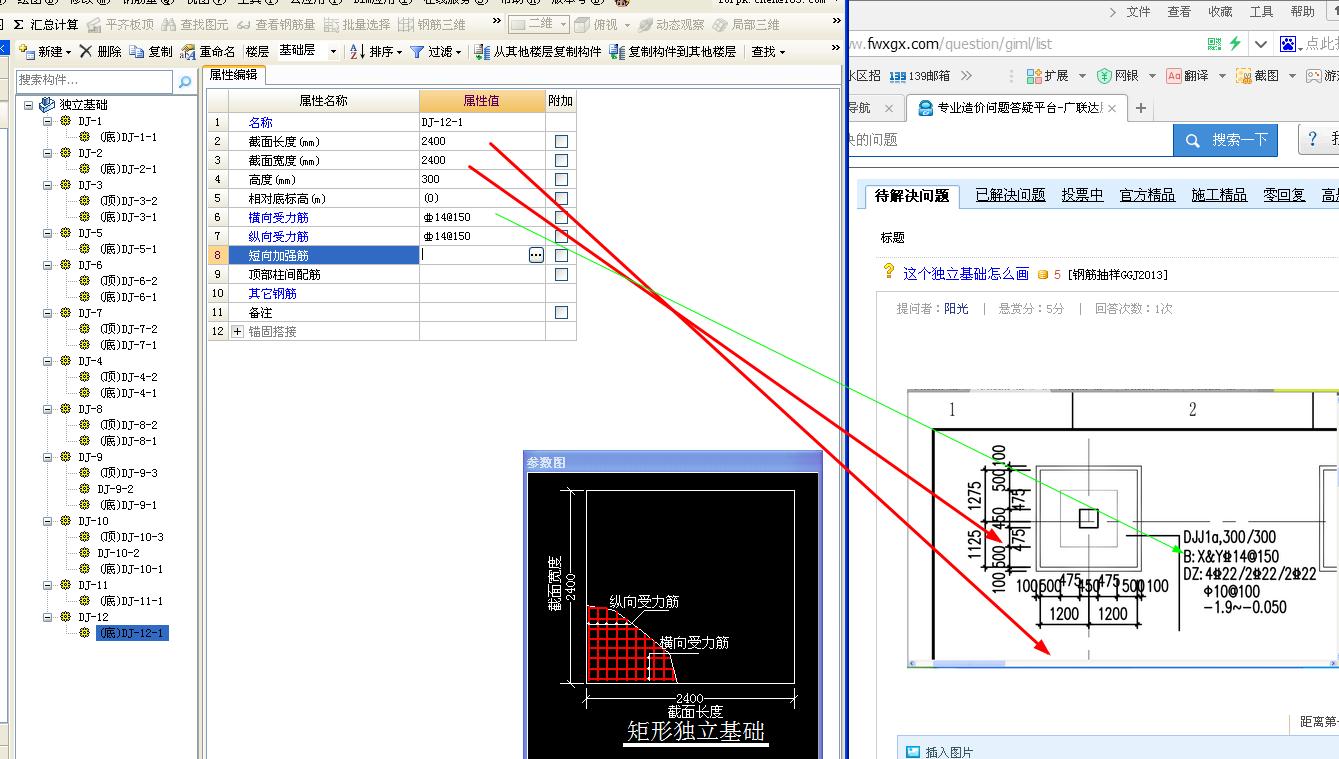Click the green lightning speed icon
This screenshot has width=1339, height=759.
(x=1235, y=43)
